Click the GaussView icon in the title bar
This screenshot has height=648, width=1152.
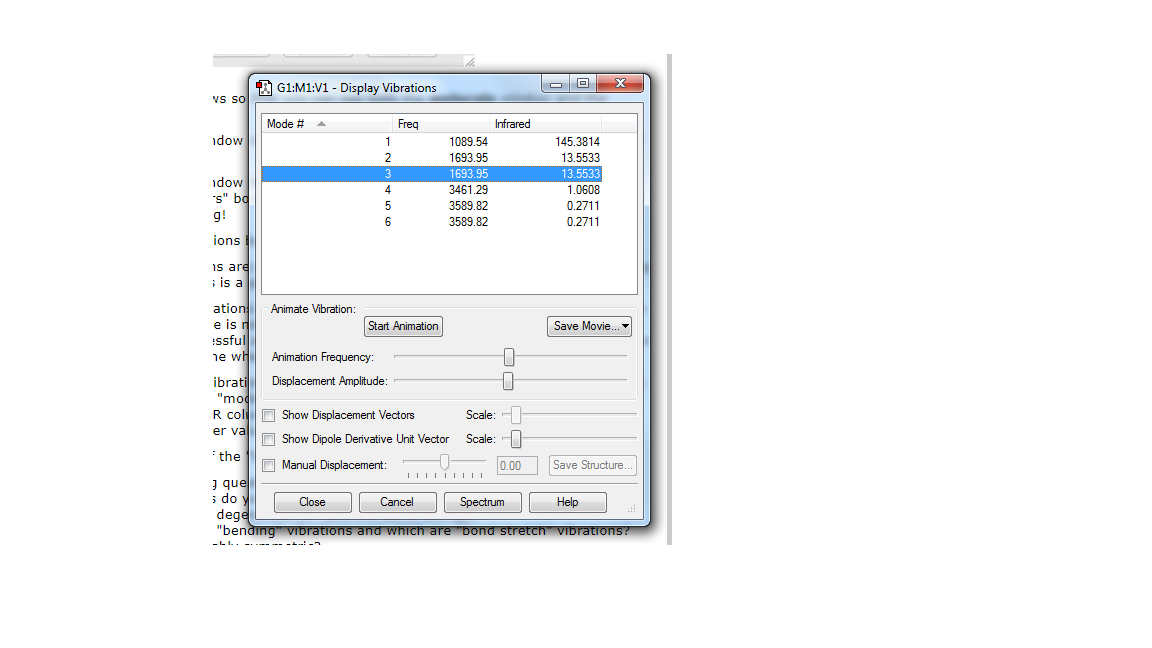coord(264,88)
